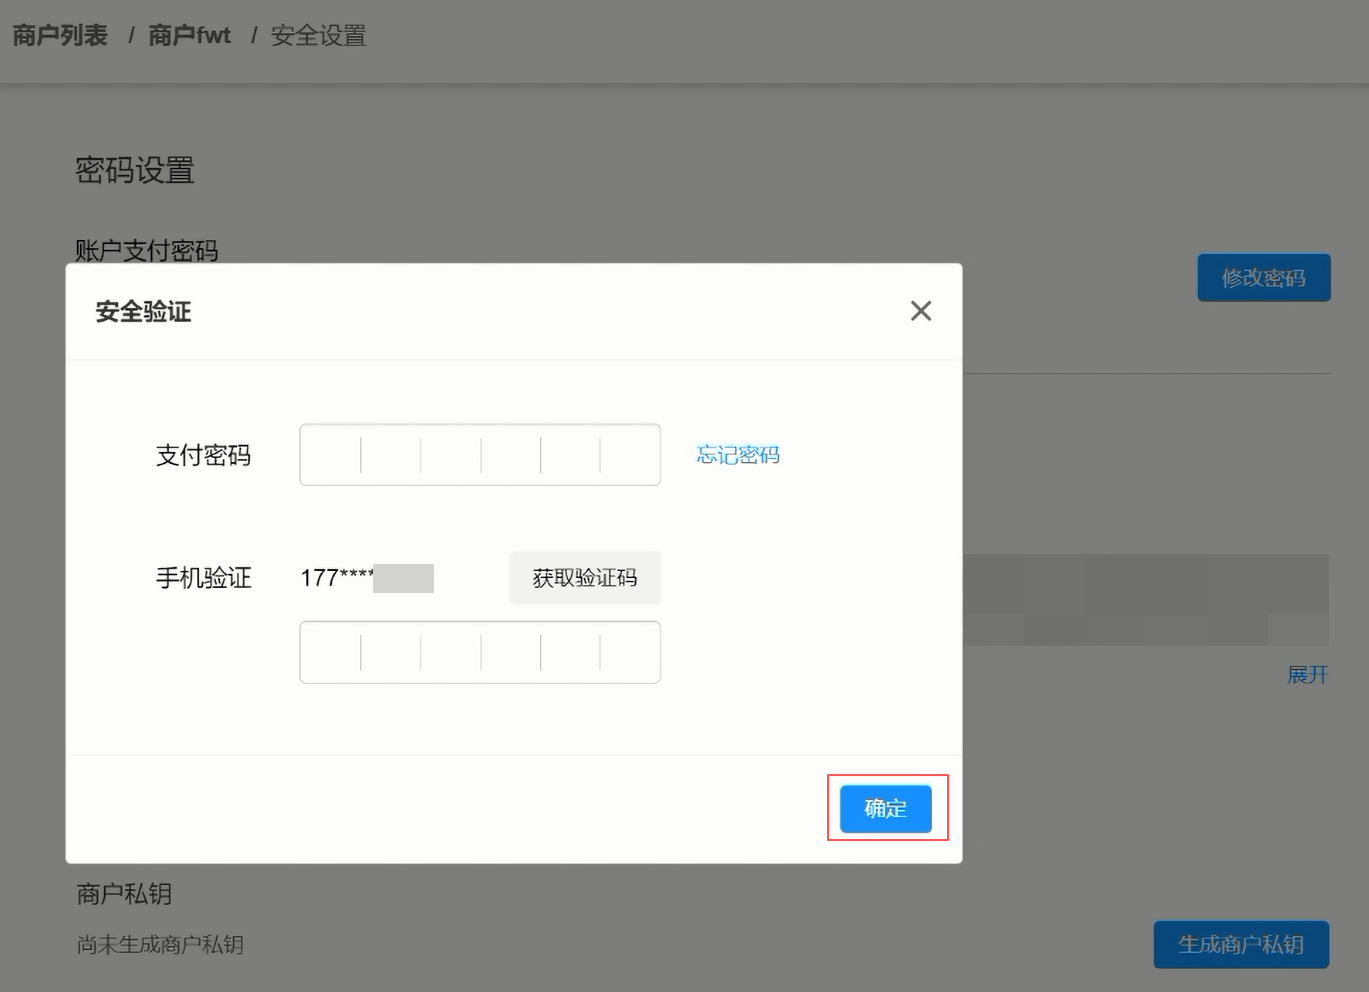The image size is (1369, 992).
Task: Click the 修改密码 button
Action: [x=1263, y=278]
